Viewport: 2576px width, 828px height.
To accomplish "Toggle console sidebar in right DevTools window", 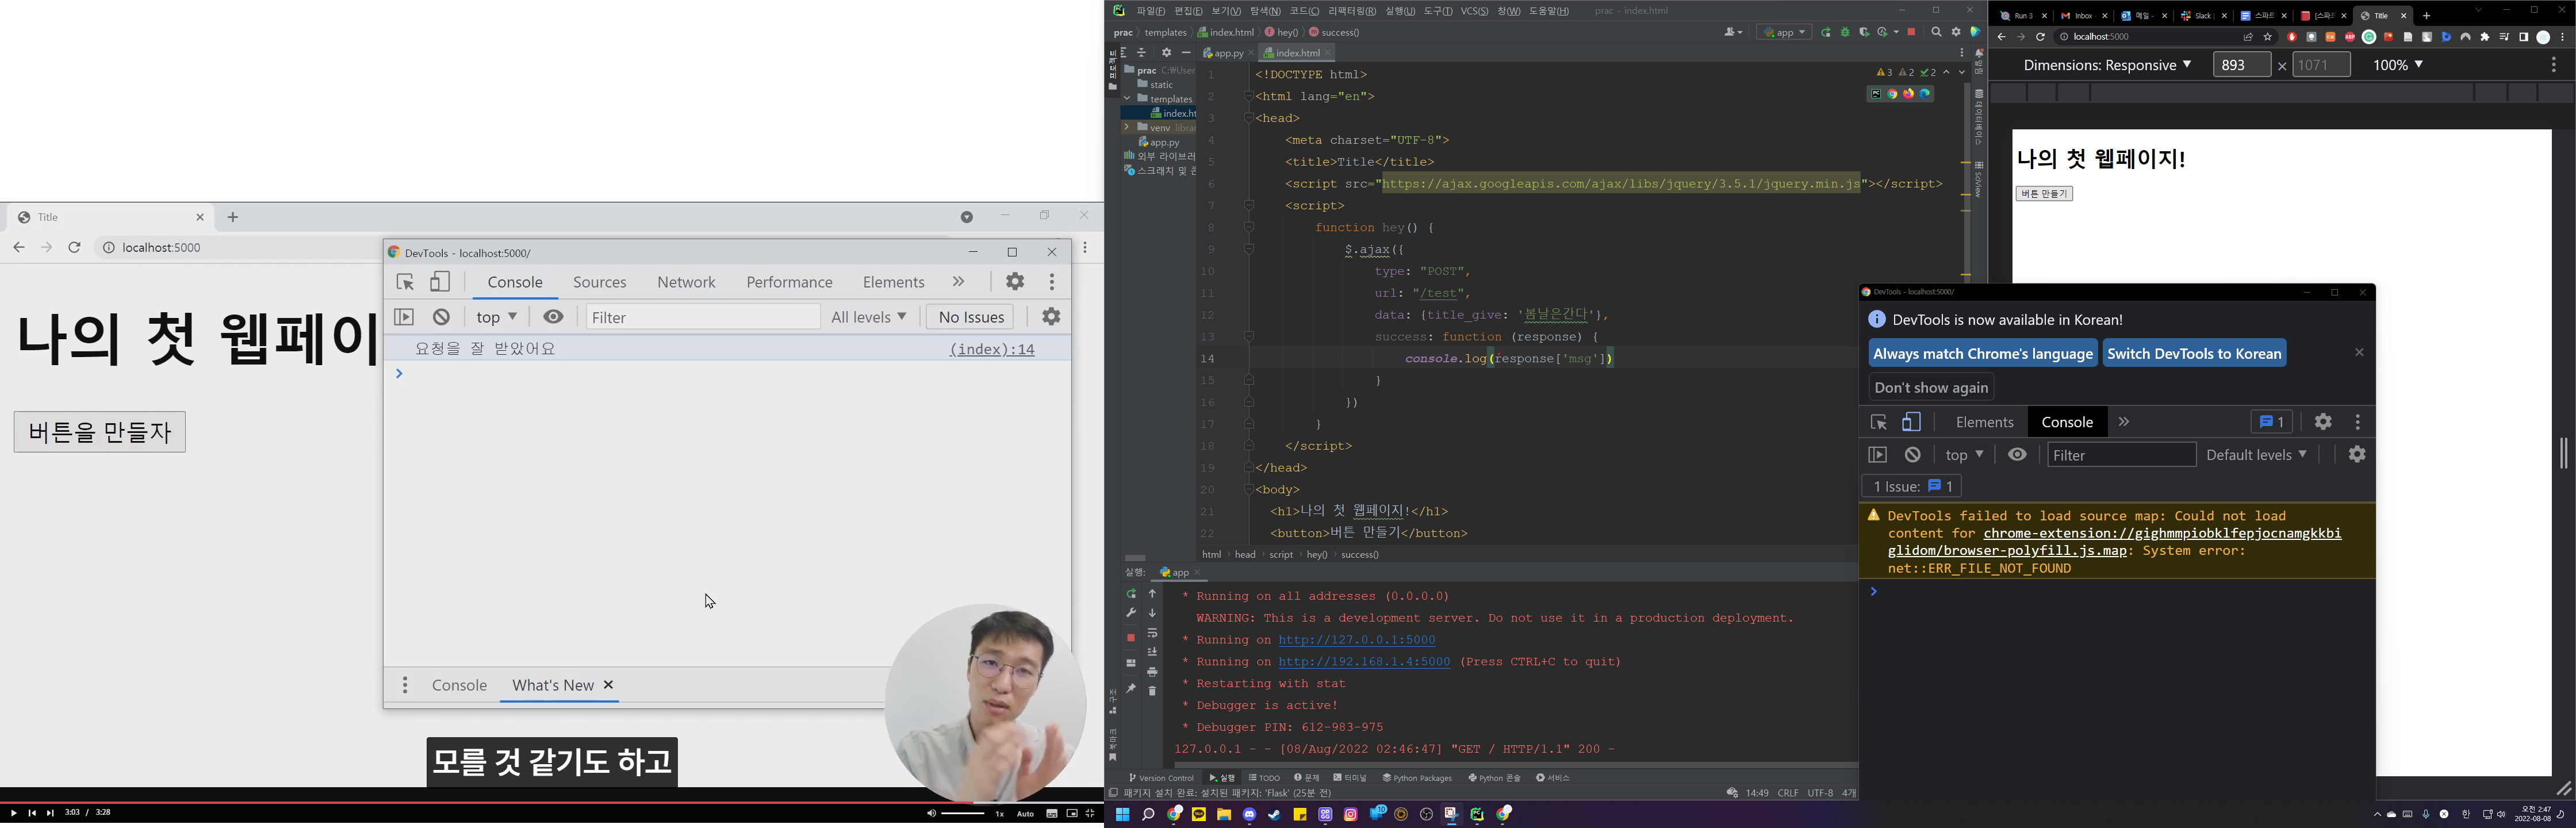I will coord(1878,455).
